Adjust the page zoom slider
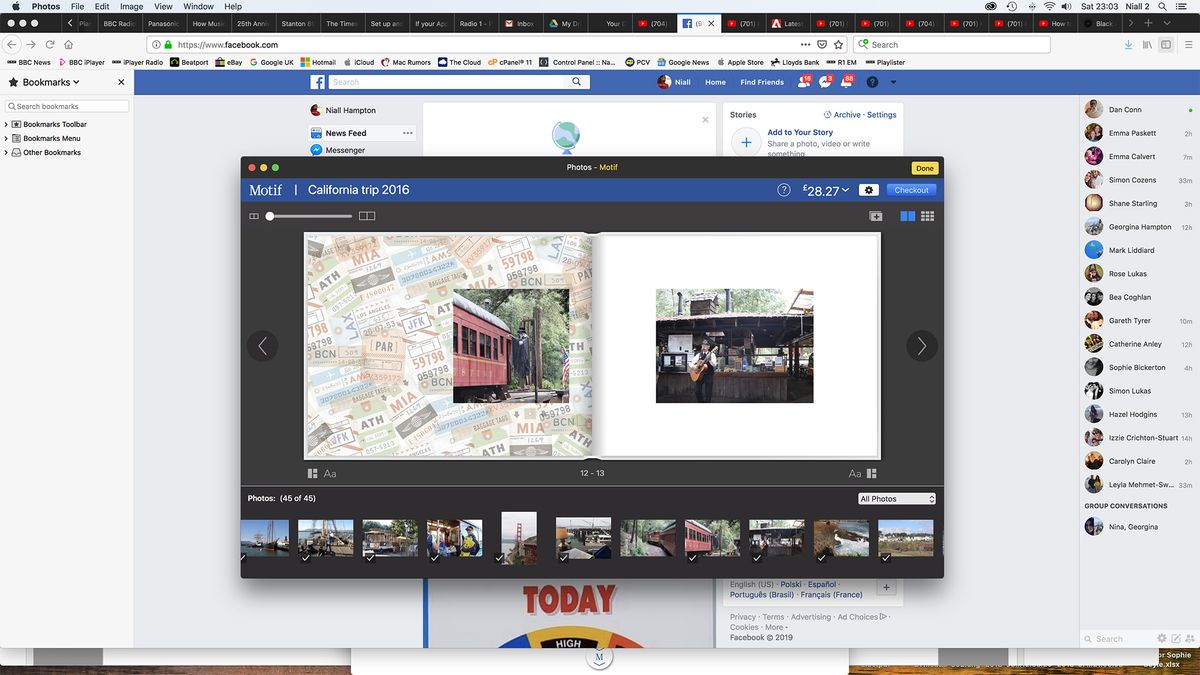The height and width of the screenshot is (675, 1200). pos(269,215)
